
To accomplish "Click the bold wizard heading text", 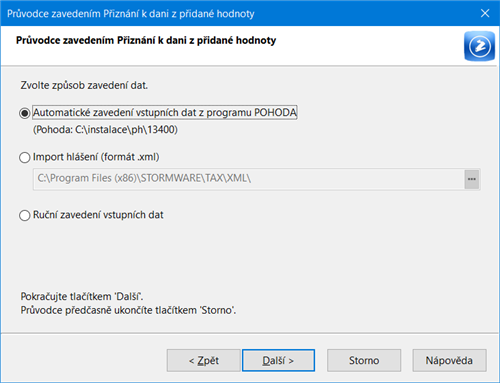I will (146, 40).
